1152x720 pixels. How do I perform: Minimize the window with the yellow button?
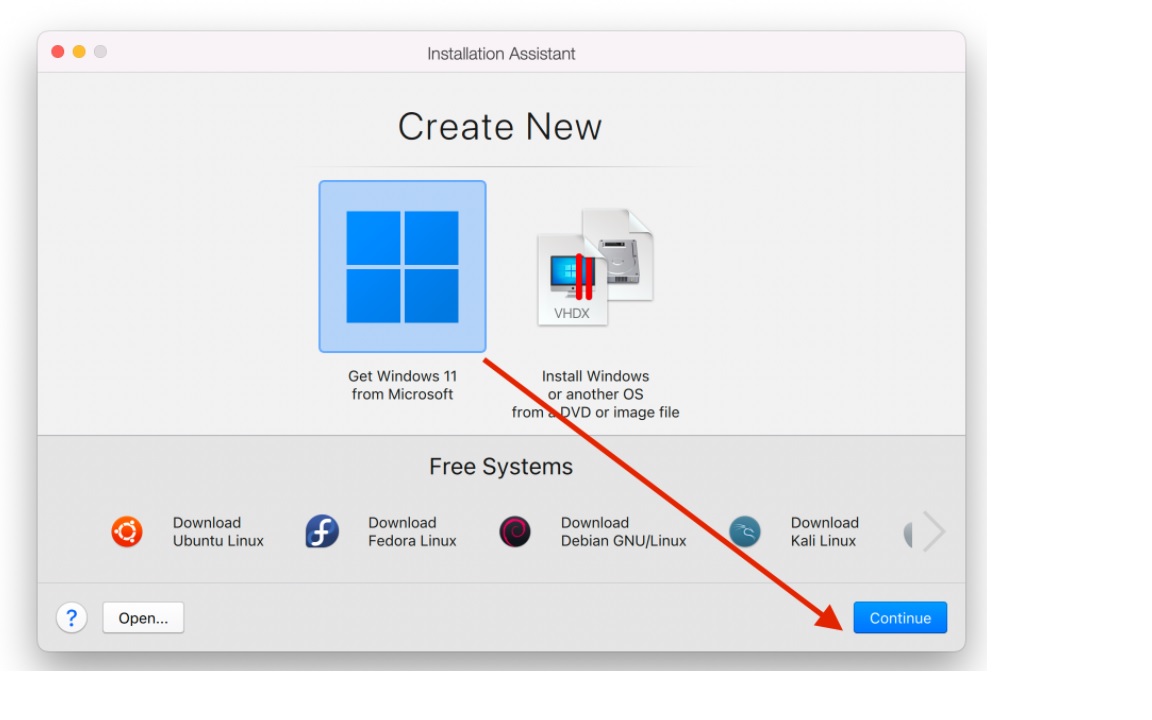coord(79,52)
